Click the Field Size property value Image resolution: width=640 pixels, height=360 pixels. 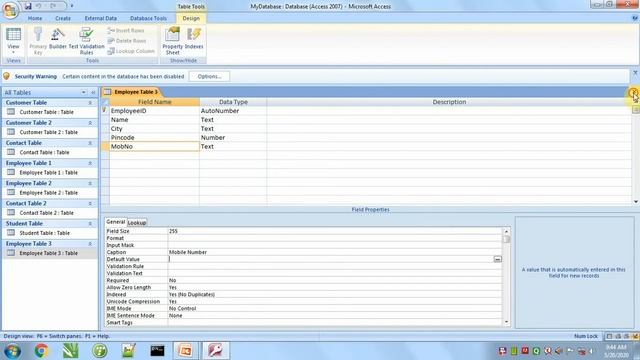[x=335, y=231]
